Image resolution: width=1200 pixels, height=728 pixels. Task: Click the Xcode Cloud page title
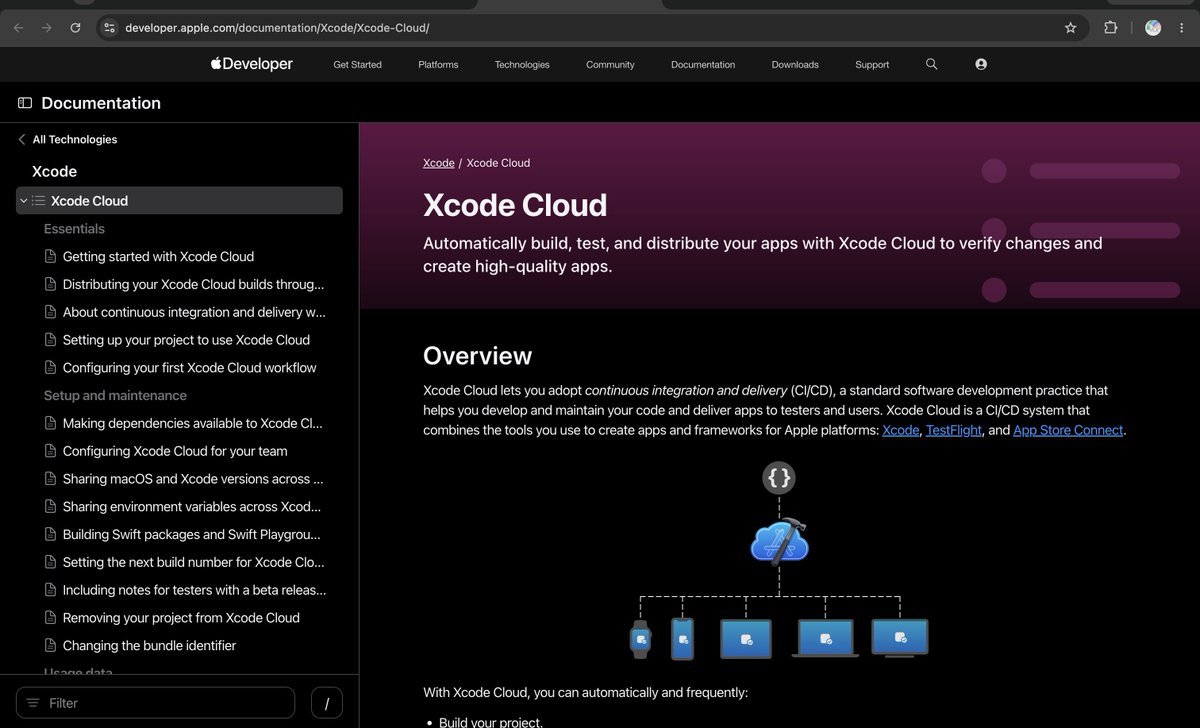pos(515,205)
